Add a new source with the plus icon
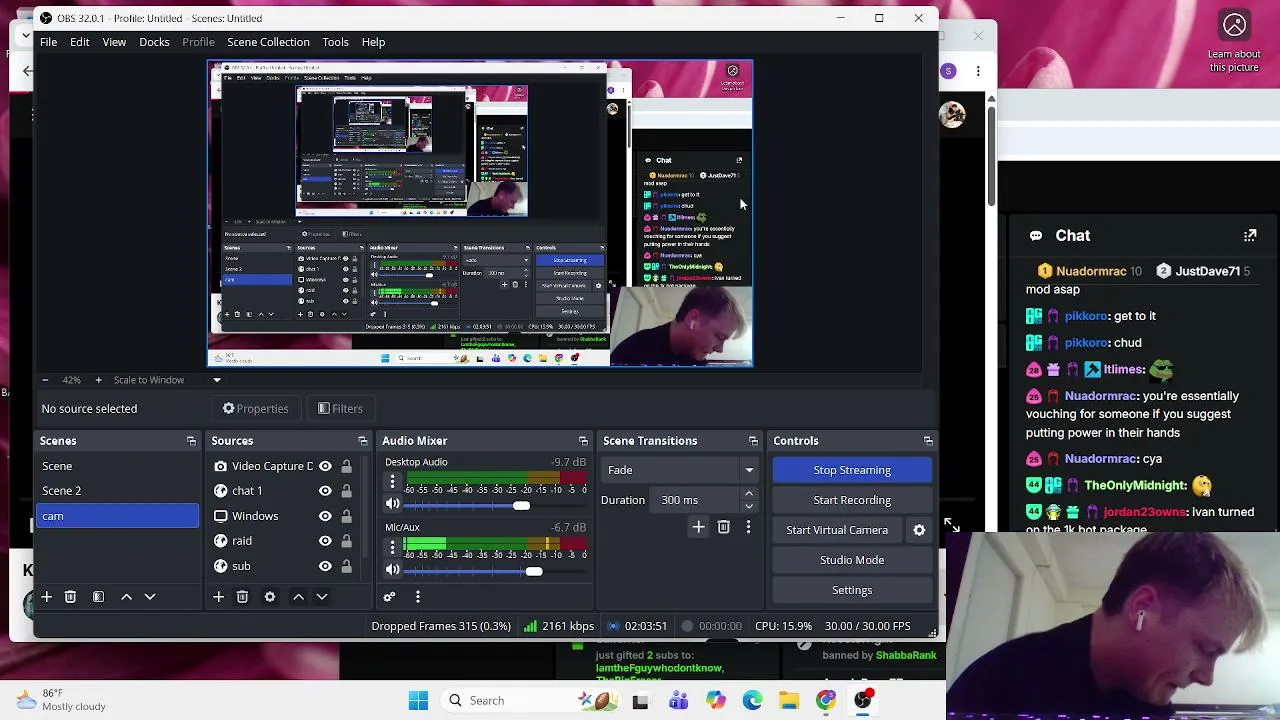This screenshot has height=720, width=1280. (218, 597)
